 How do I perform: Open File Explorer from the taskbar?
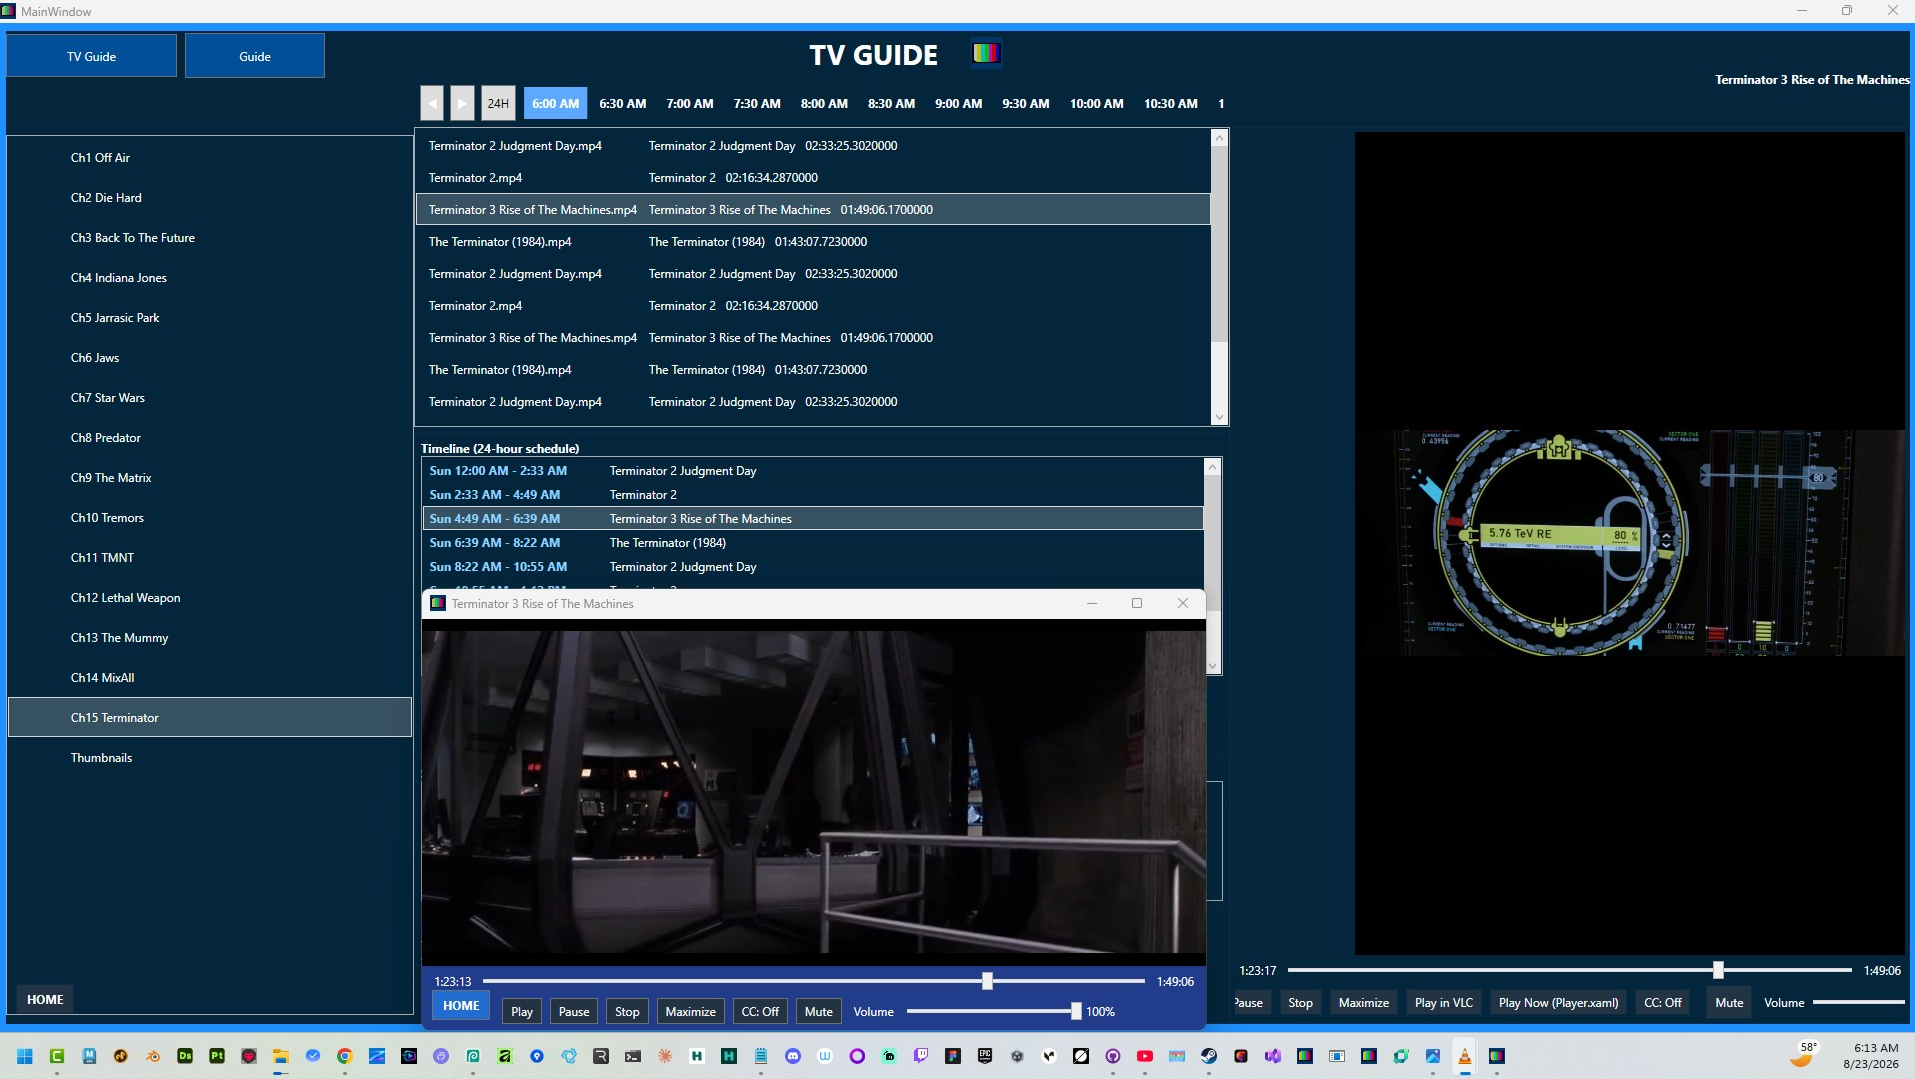[281, 1056]
